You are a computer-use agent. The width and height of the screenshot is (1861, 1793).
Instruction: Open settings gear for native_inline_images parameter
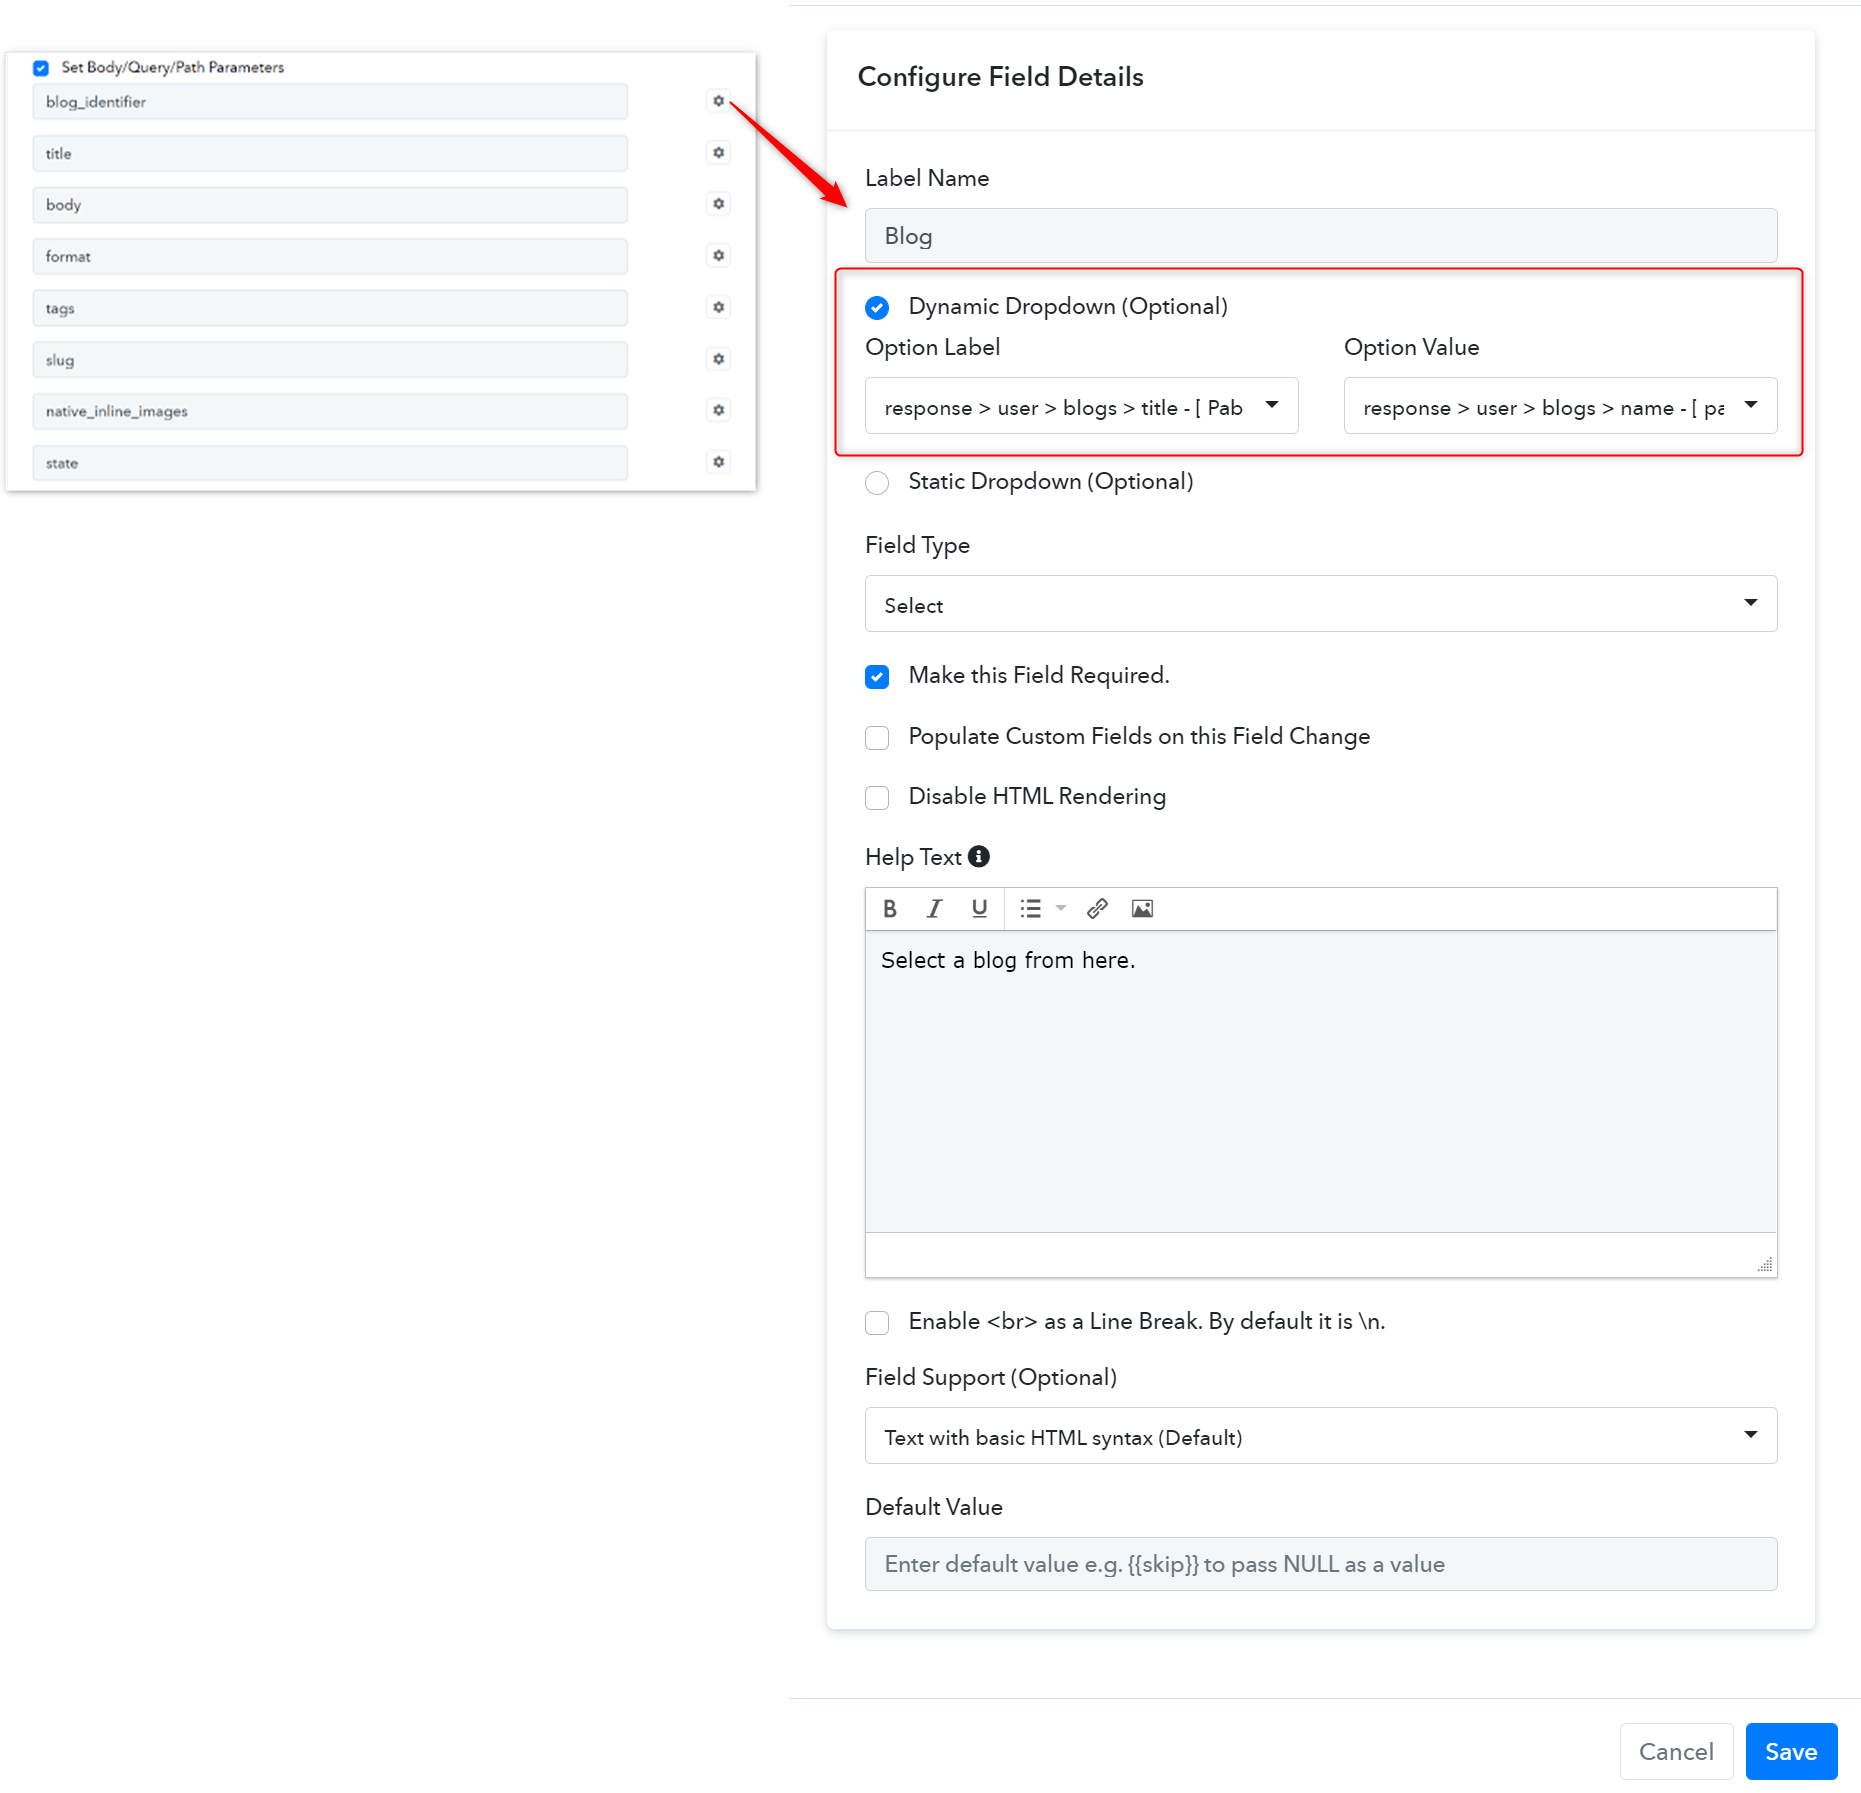[718, 410]
